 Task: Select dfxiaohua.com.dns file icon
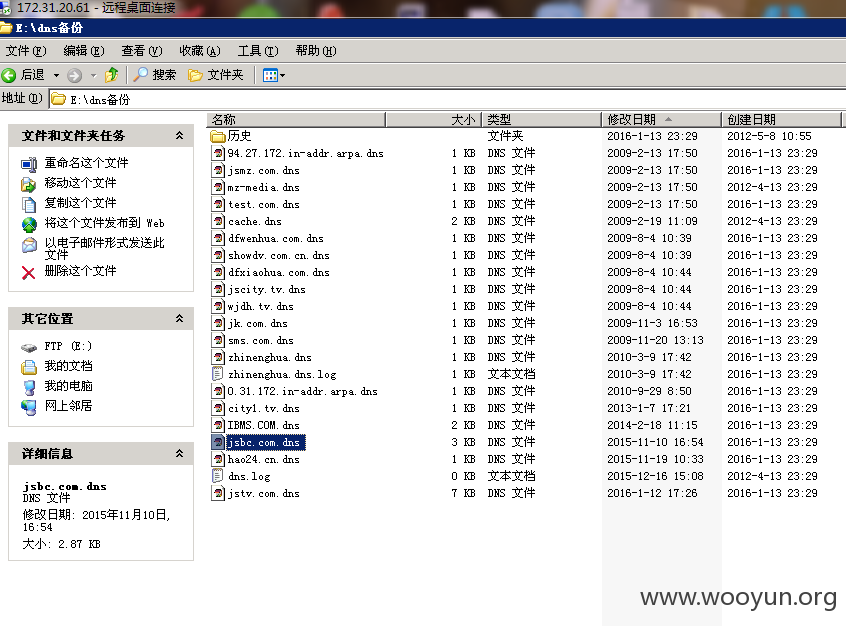click(218, 272)
